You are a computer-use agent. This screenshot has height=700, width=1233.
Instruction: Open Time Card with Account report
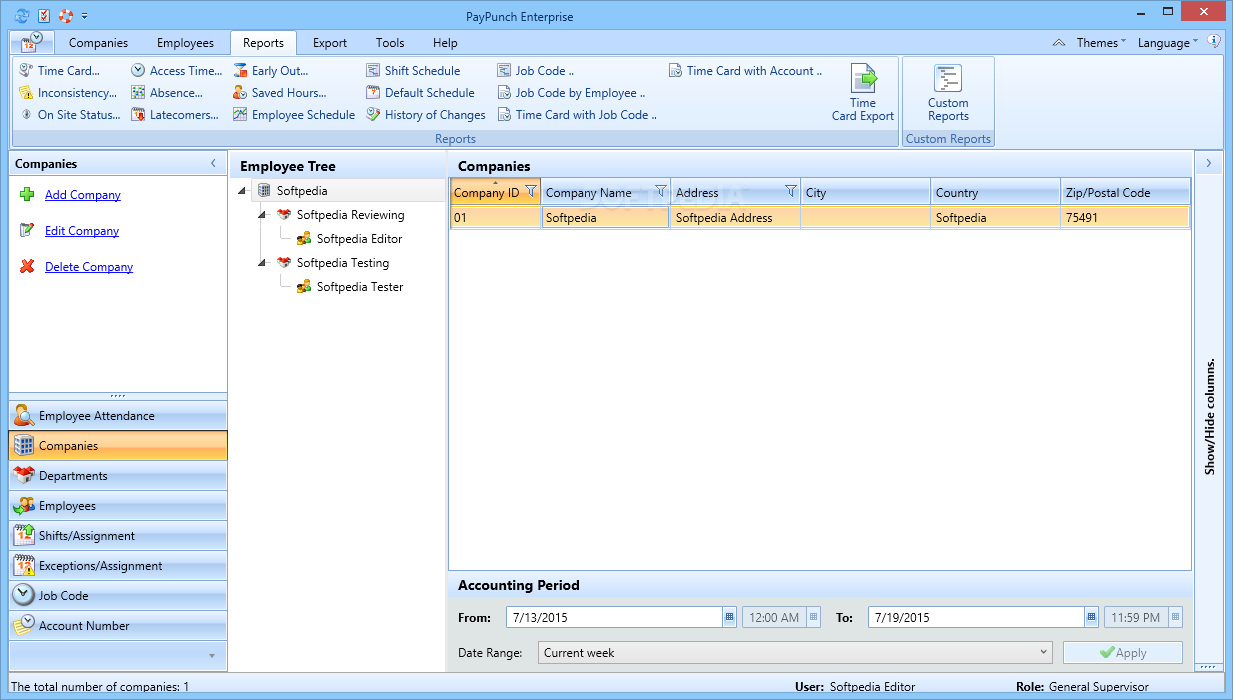tap(745, 71)
